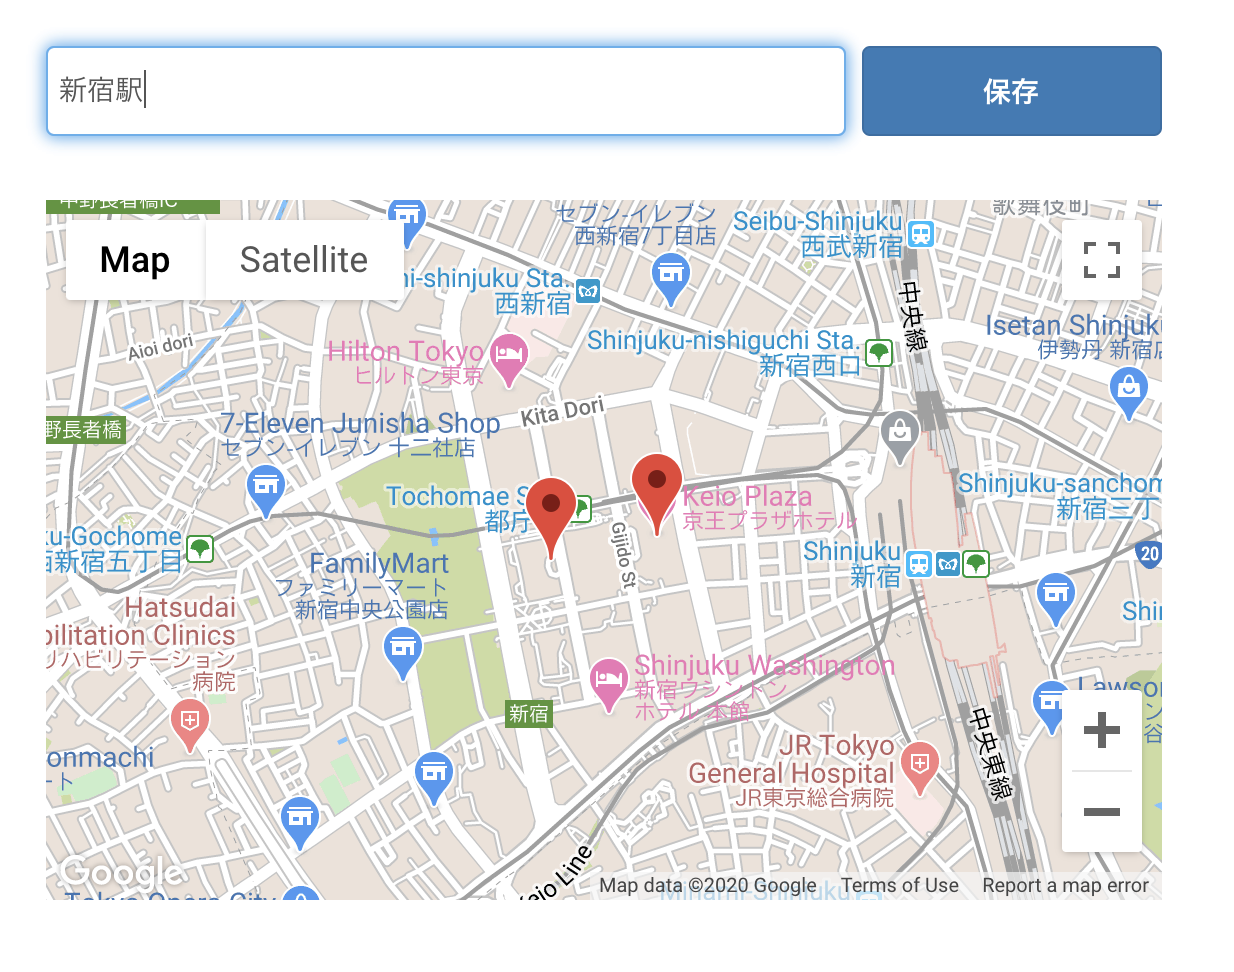1234x972 pixels.
Task: Zoom in with the plus button
Action: pos(1101,730)
